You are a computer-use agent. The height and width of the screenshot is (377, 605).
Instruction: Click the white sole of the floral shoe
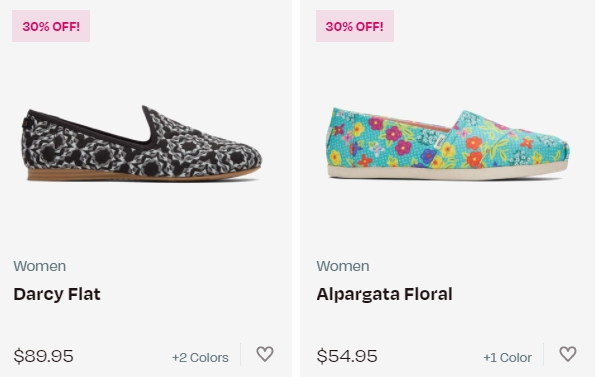tap(448, 172)
